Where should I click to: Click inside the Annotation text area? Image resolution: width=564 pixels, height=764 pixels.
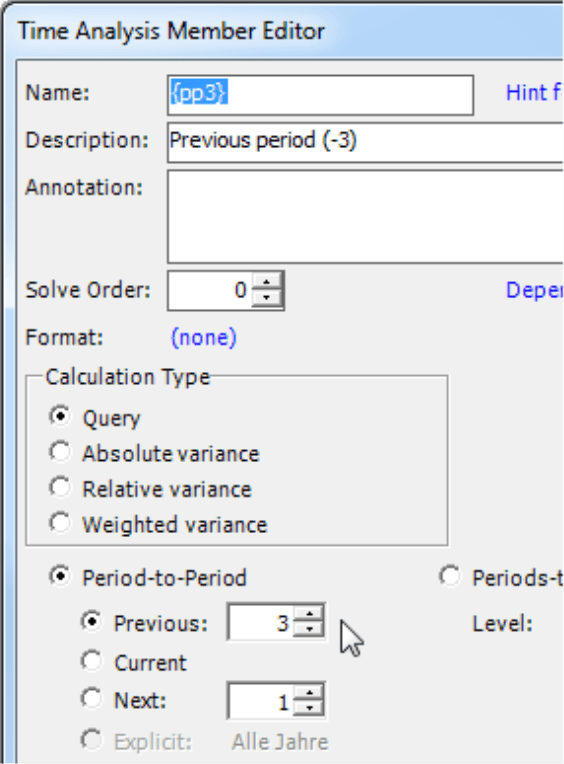365,216
